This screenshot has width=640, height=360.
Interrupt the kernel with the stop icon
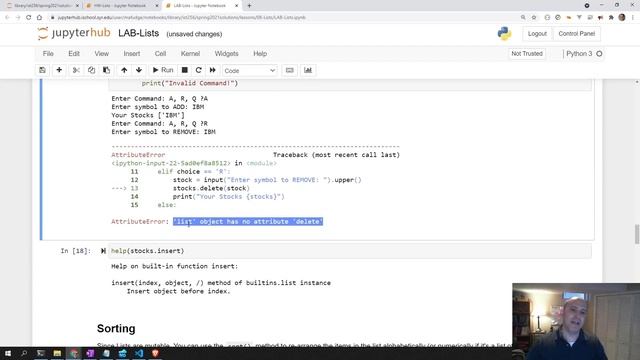click(184, 70)
